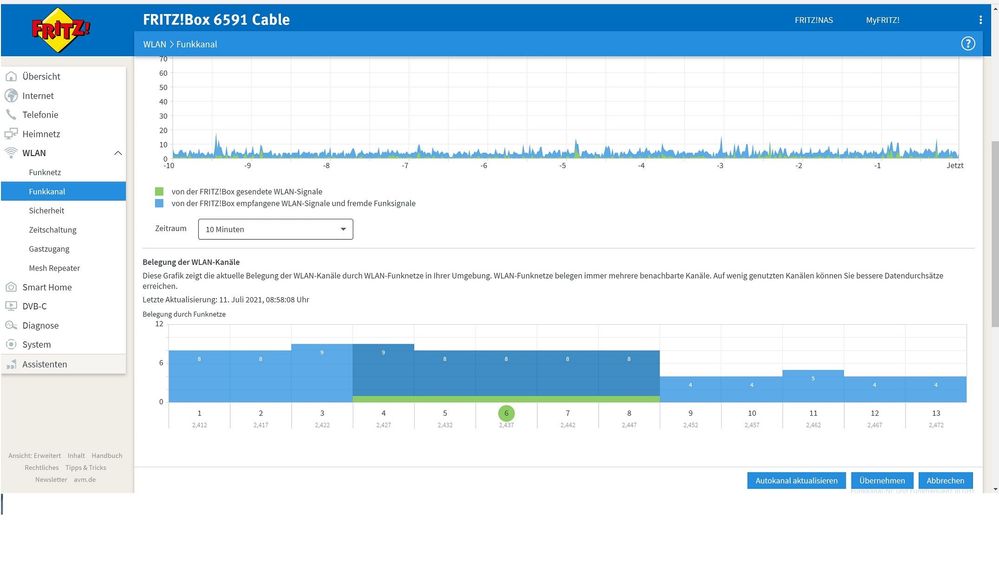Click the page vertical scrollbar
The height and width of the screenshot is (562, 999).
[x=993, y=230]
